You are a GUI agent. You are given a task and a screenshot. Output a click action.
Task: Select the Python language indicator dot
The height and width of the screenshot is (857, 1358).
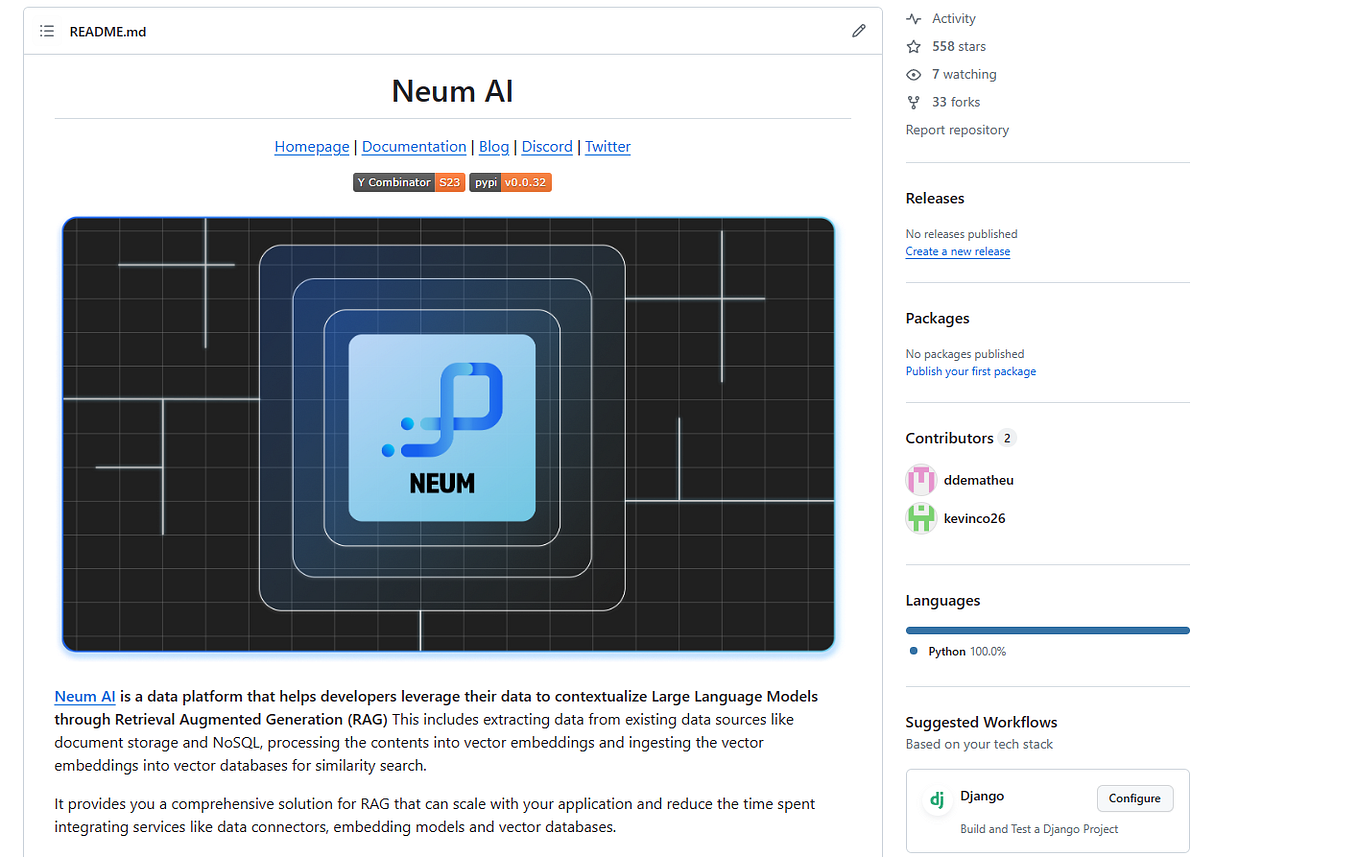pyautogui.click(x=911, y=650)
